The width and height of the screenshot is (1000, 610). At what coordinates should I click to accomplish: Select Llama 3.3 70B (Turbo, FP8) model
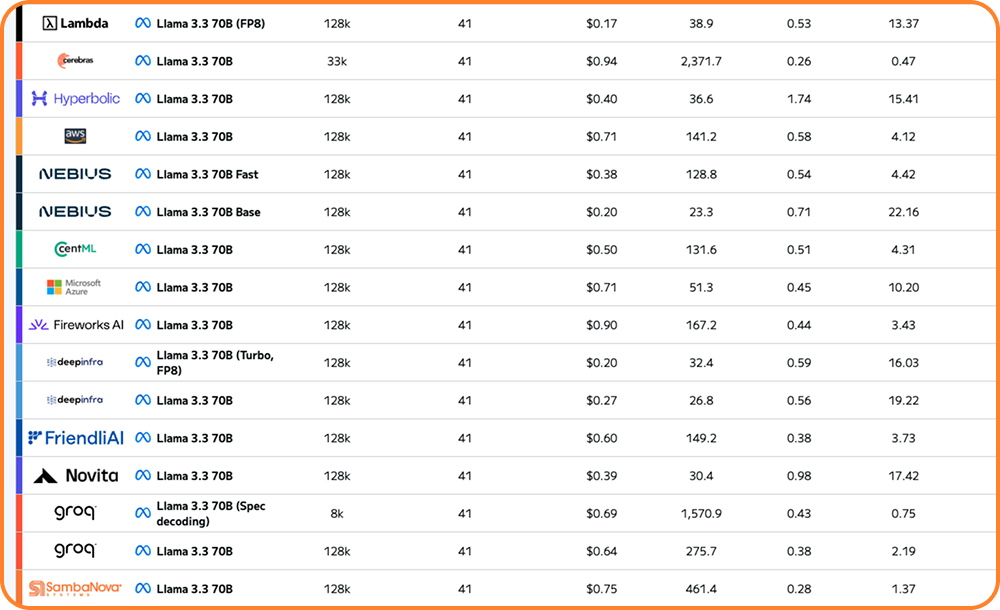215,362
